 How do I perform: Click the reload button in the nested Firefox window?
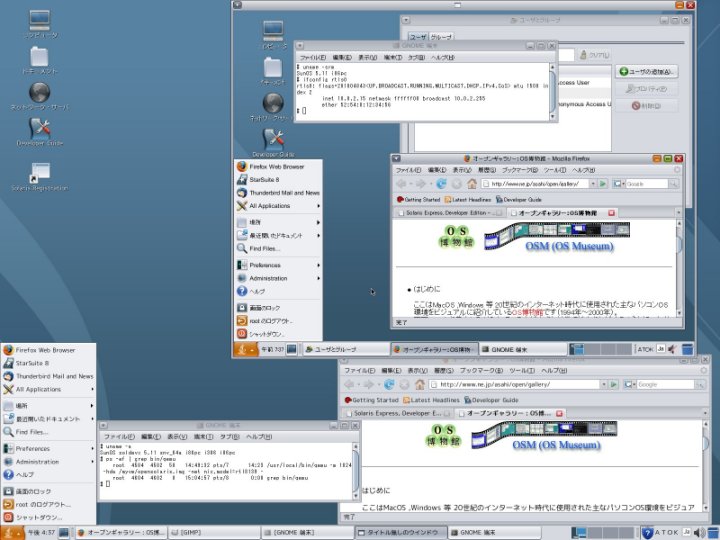pos(441,184)
